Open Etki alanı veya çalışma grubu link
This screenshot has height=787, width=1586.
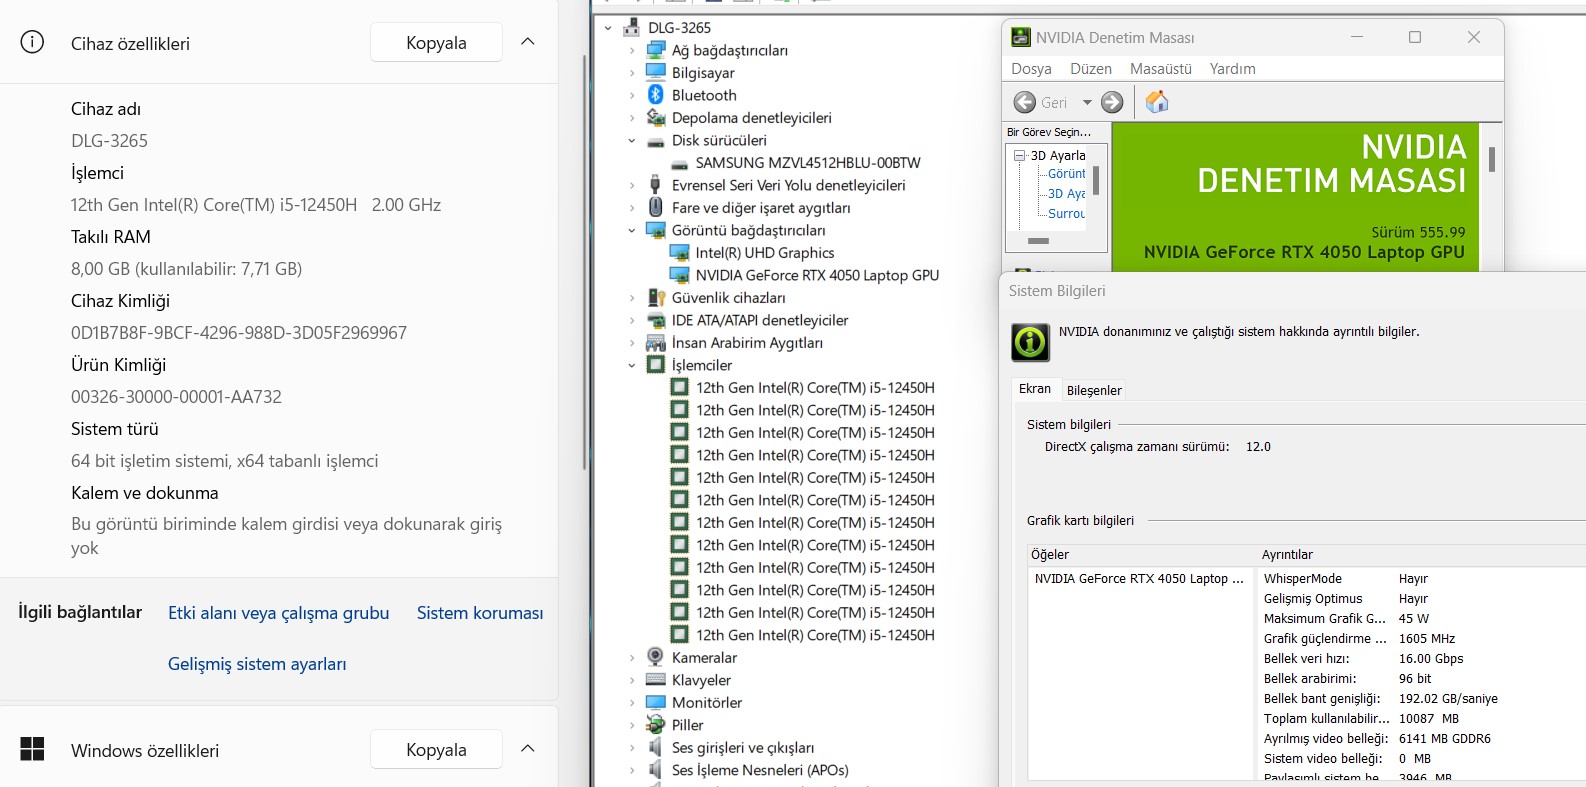pos(278,613)
